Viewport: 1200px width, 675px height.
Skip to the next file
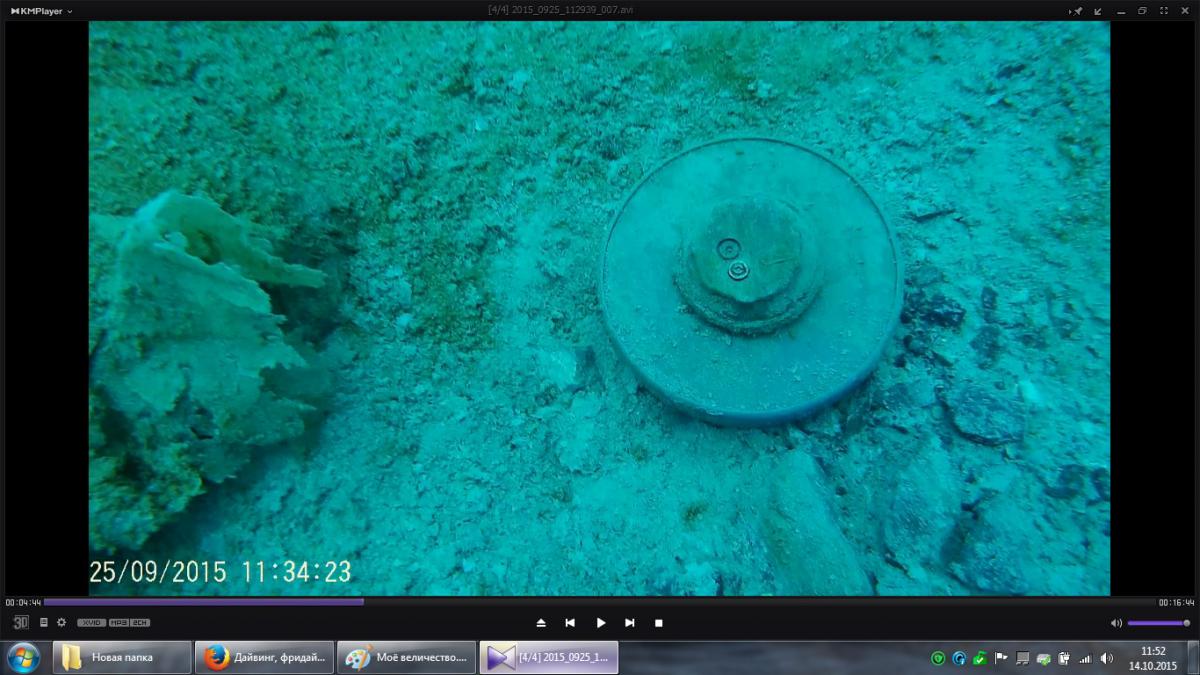click(630, 623)
